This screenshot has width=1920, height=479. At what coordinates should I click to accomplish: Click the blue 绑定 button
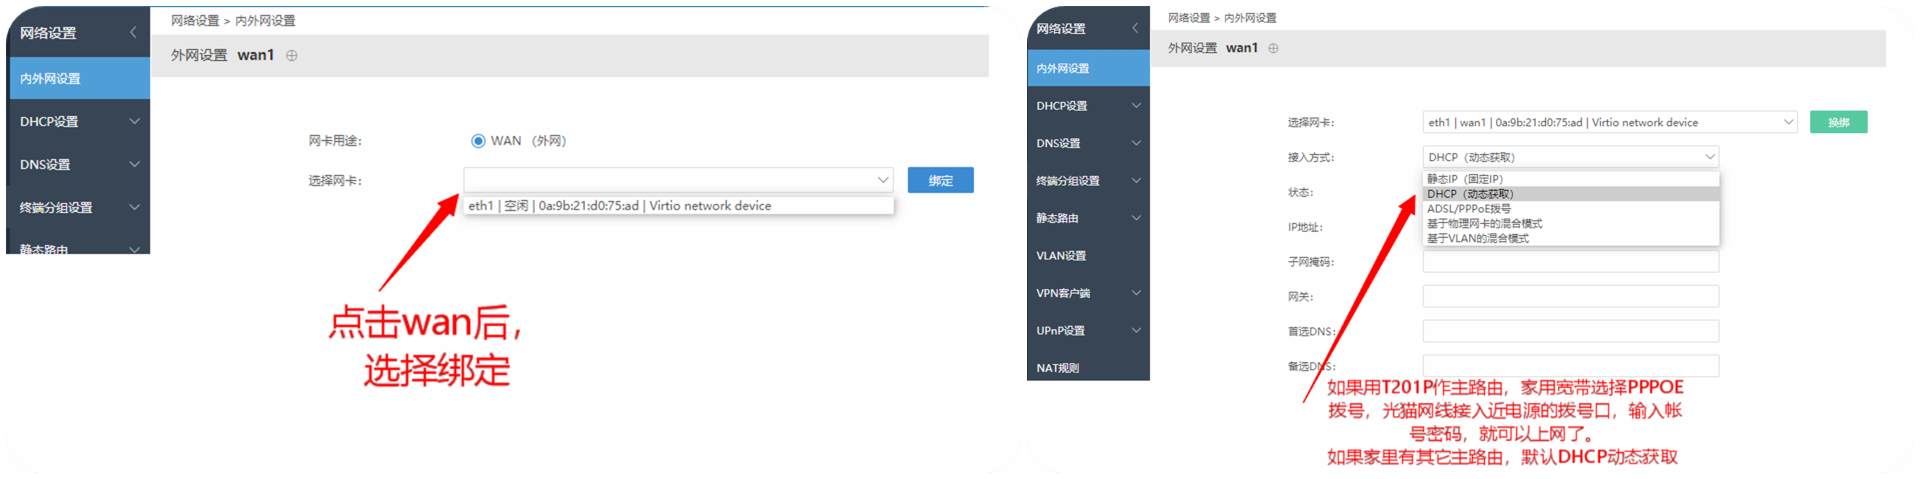point(940,180)
